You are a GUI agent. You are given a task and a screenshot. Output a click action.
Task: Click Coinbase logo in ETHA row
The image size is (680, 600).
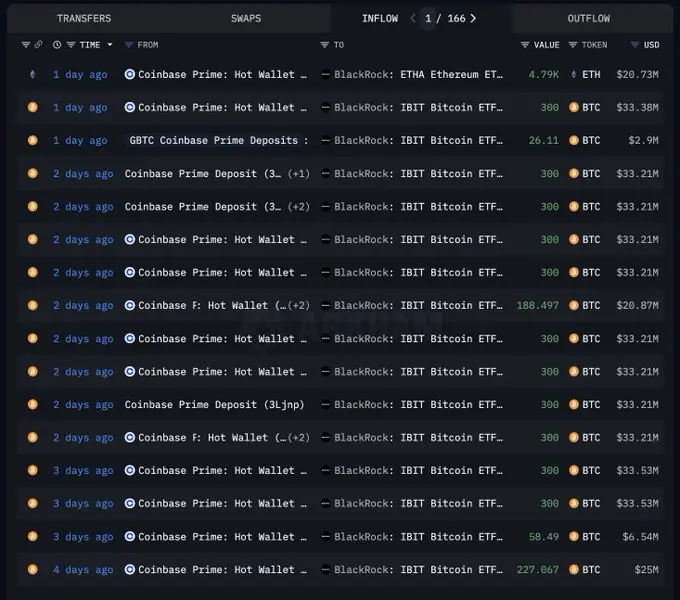130,74
